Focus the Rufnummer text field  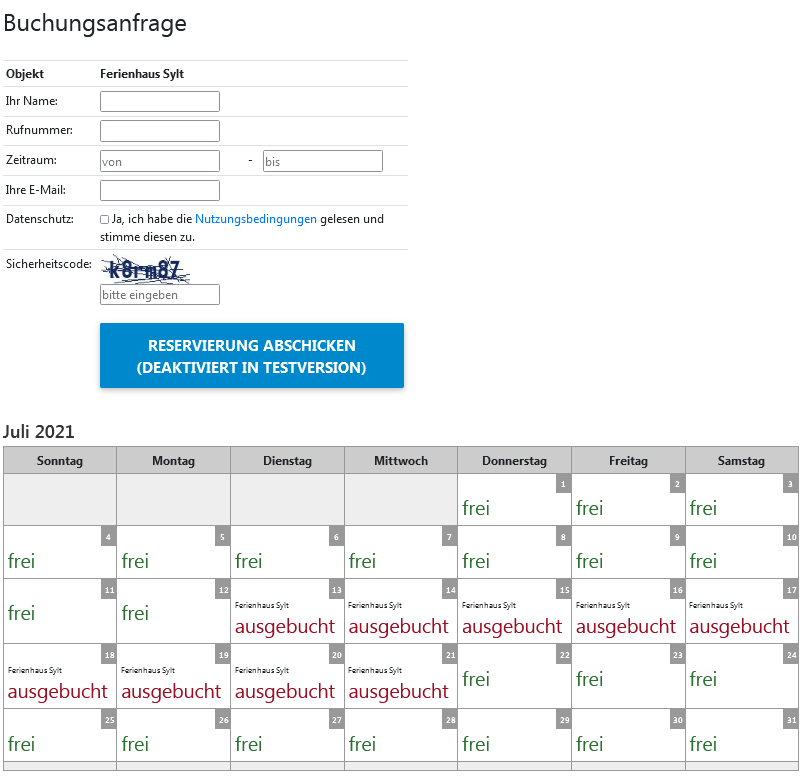click(x=160, y=131)
